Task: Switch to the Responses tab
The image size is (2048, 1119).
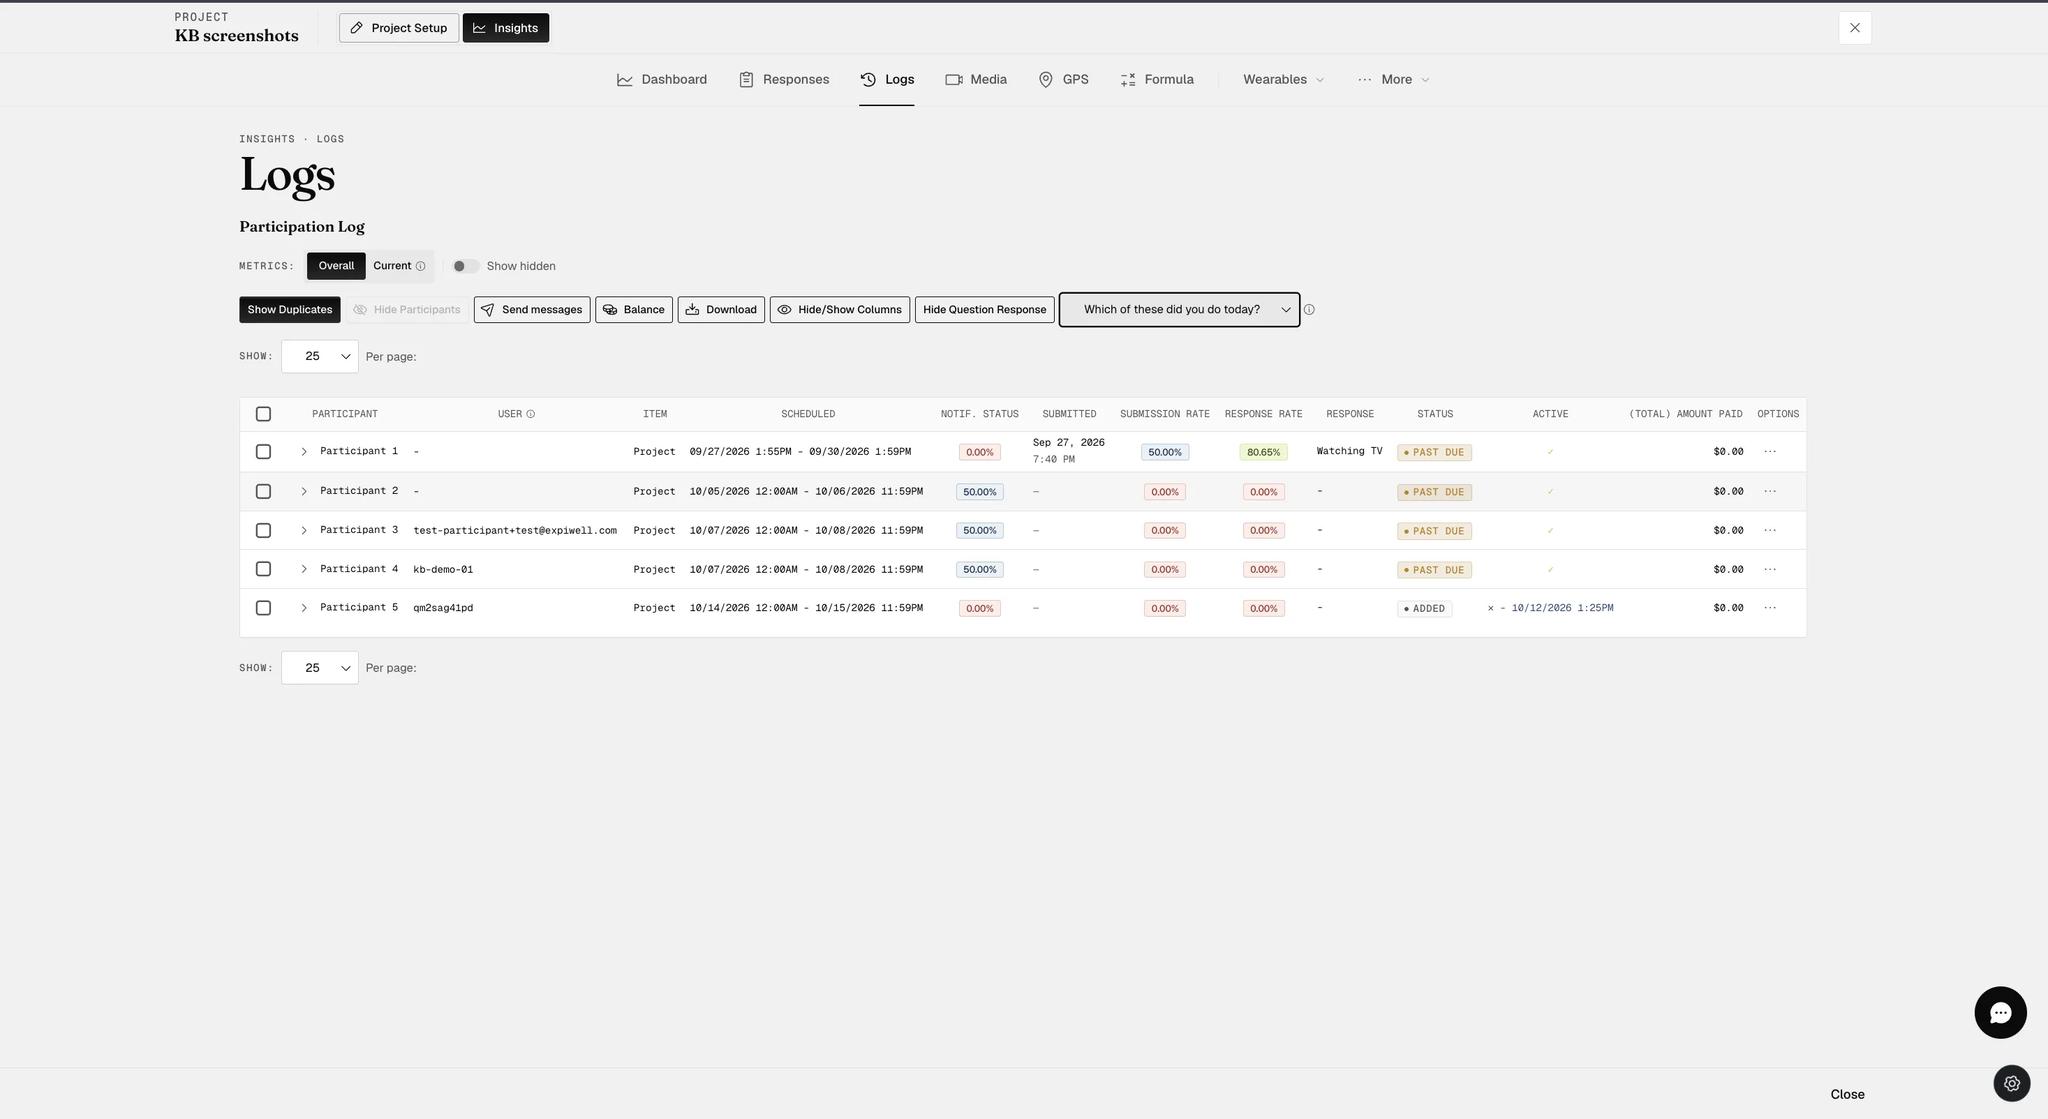Action: pos(784,80)
